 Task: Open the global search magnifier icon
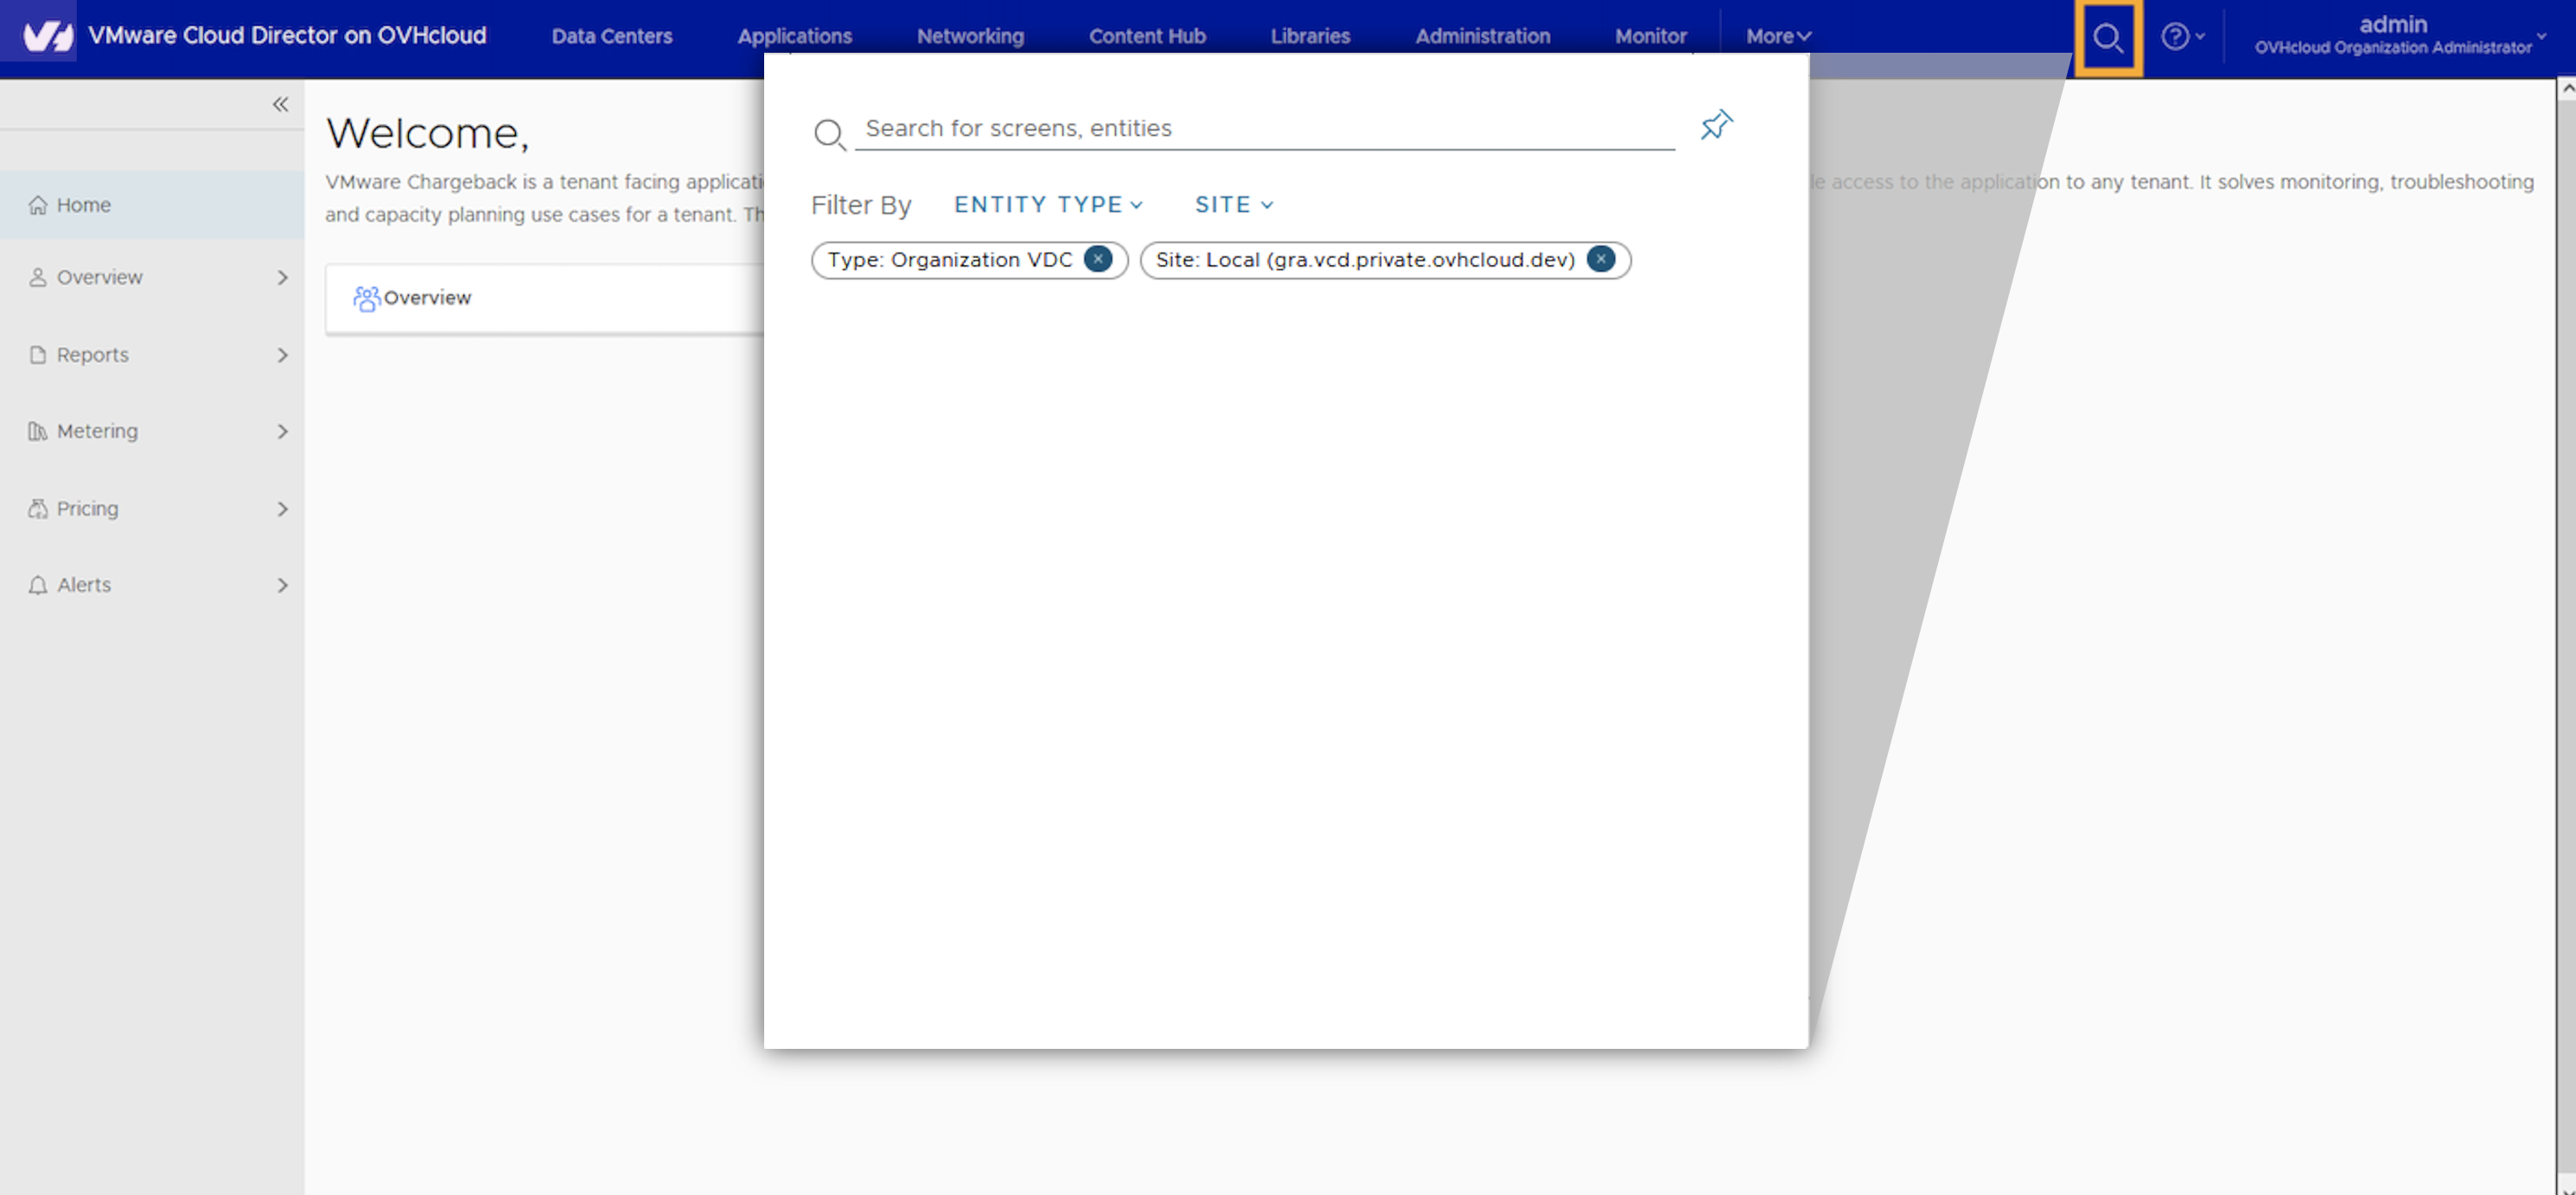pos(2108,38)
